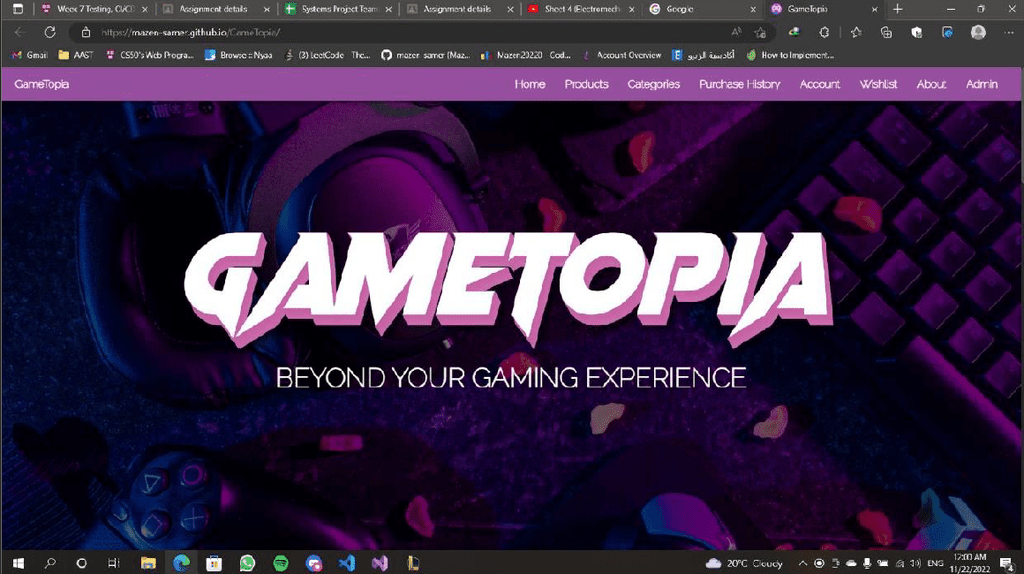Viewport: 1024px width, 574px height.
Task: Open the browser settings and more menu
Action: click(1008, 32)
